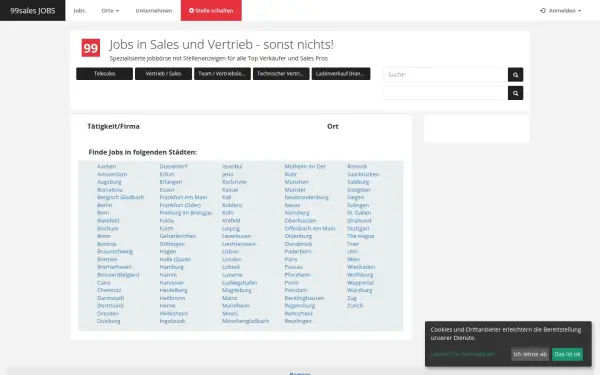Open jobs in Liechtenstein
Screen dimensions: 600x375
pos(239,244)
